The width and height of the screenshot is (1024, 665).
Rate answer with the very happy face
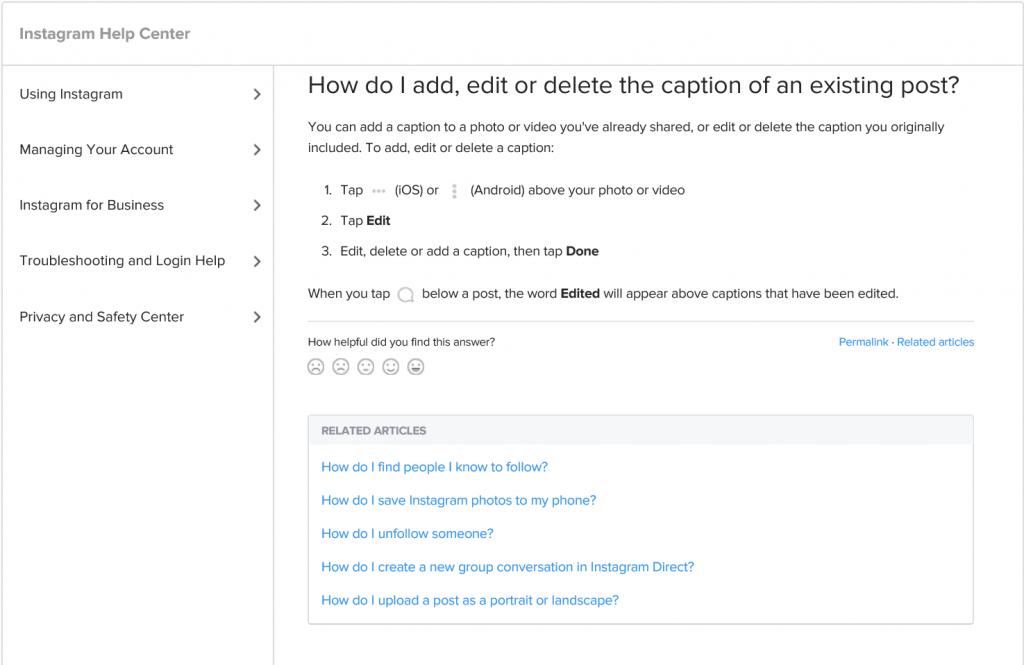[x=416, y=367]
